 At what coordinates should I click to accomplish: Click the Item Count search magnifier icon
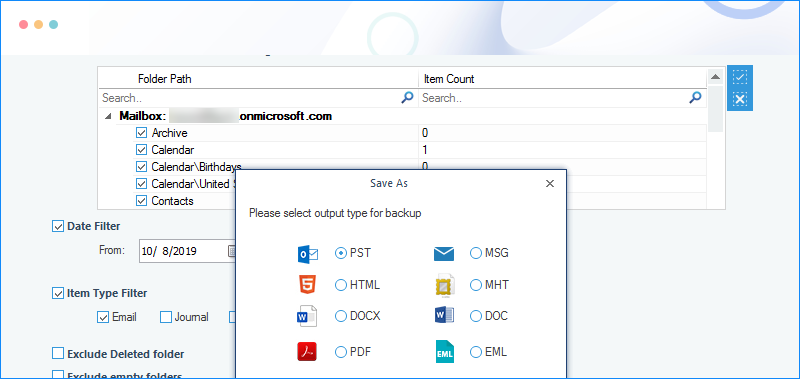(x=695, y=97)
